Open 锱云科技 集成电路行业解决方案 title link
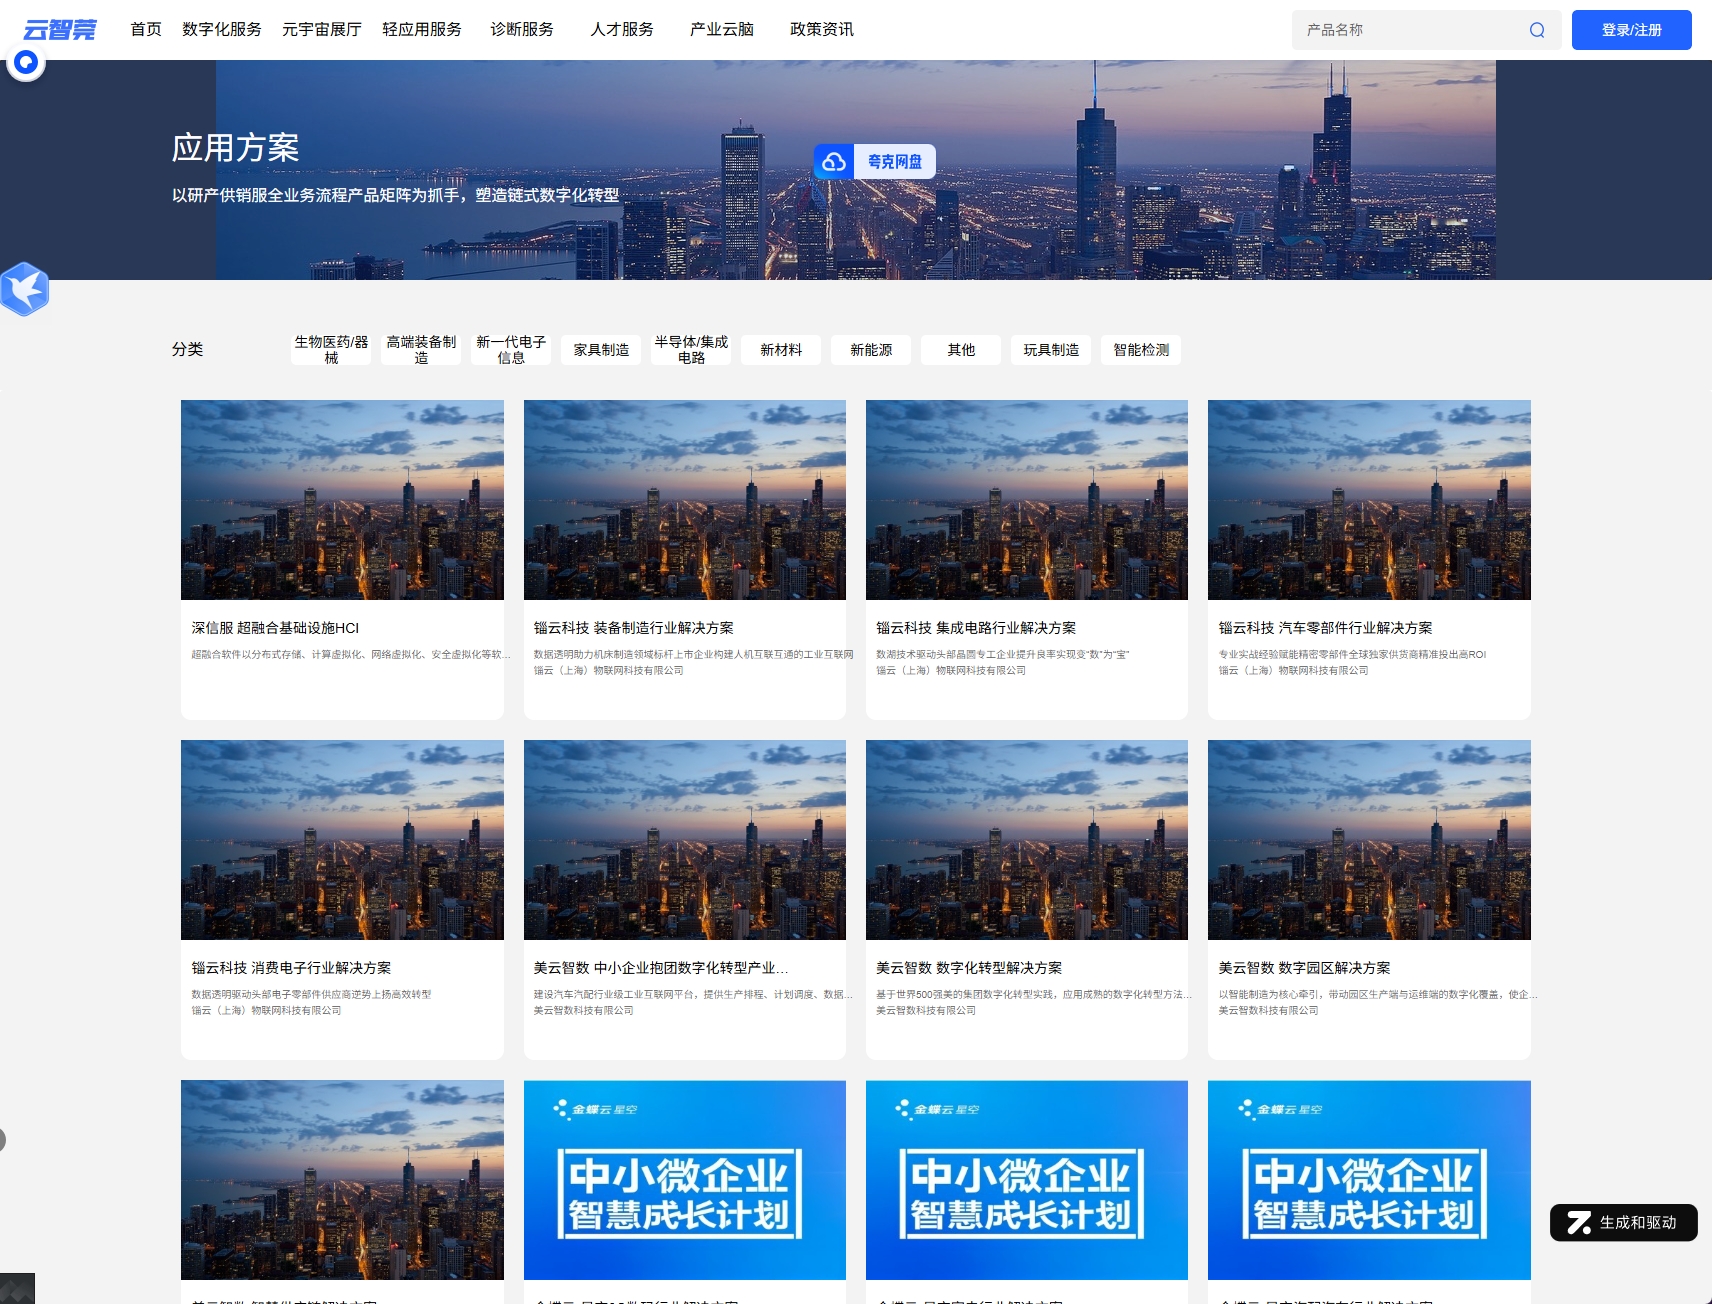This screenshot has width=1712, height=1304. [975, 628]
